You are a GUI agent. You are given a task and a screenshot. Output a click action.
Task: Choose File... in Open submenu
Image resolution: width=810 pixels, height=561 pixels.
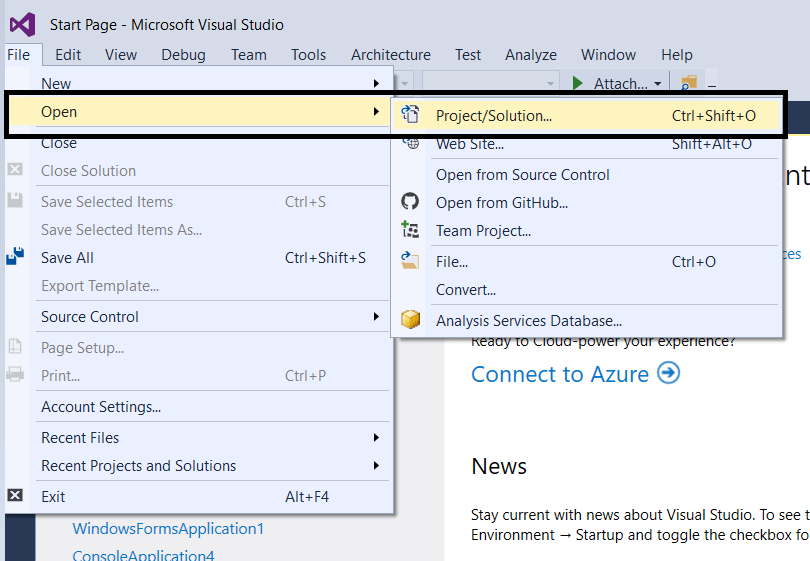(586, 261)
